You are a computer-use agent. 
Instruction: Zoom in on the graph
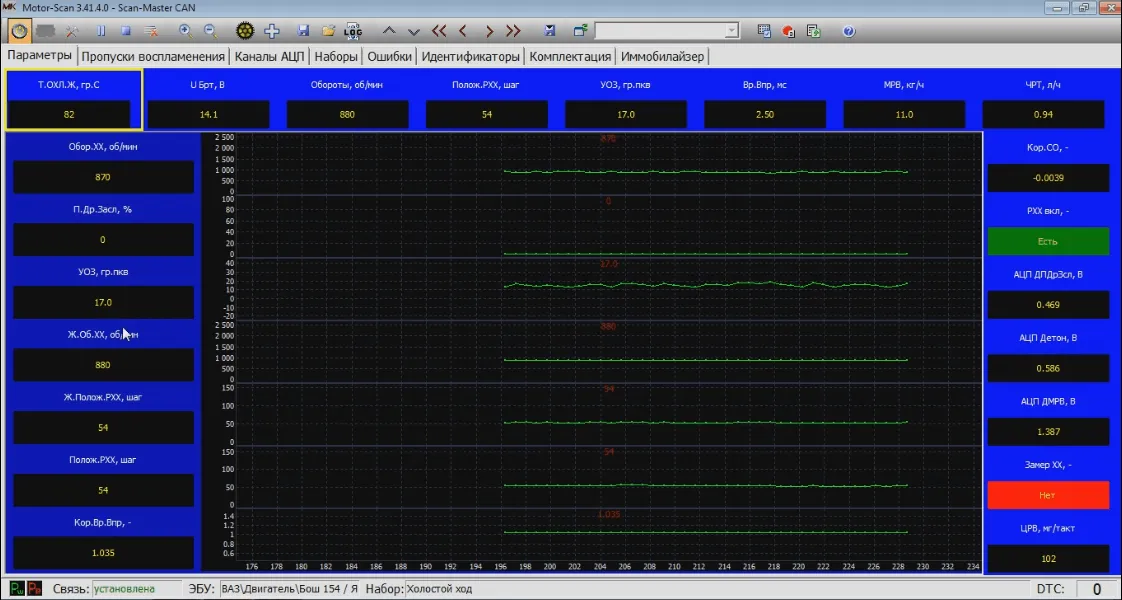pyautogui.click(x=185, y=31)
